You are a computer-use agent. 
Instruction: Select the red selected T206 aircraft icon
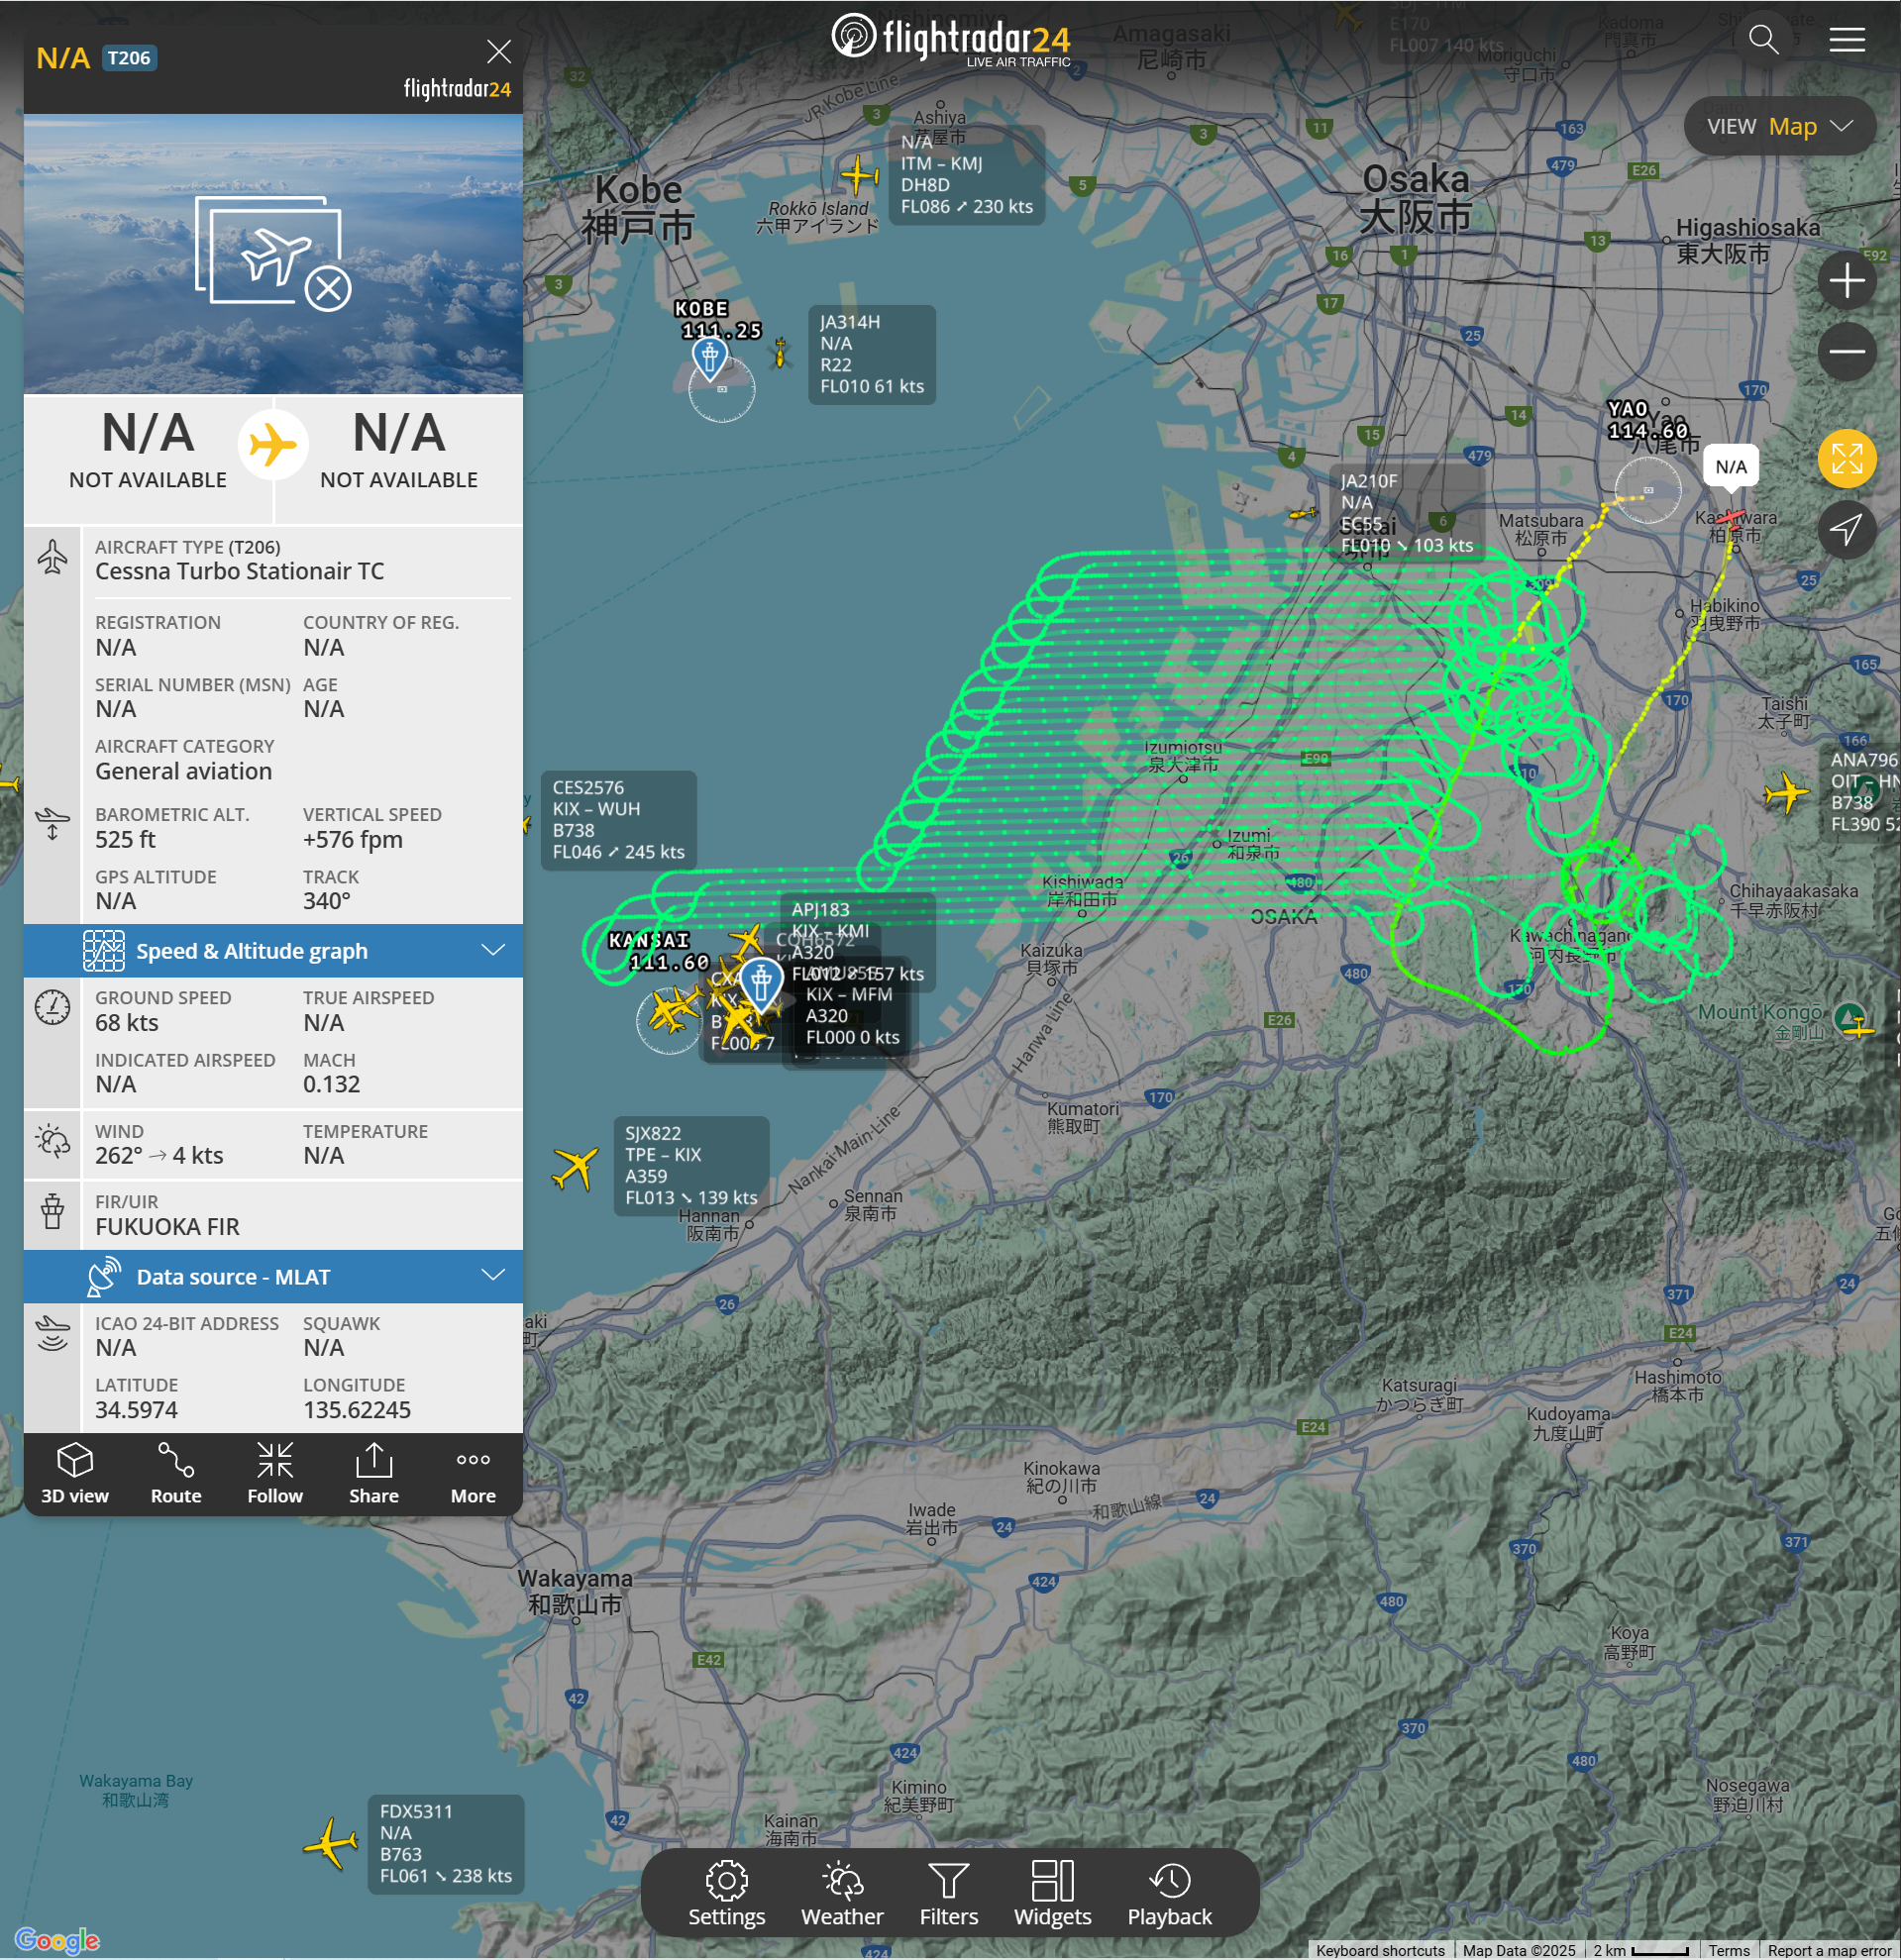pos(1730,518)
